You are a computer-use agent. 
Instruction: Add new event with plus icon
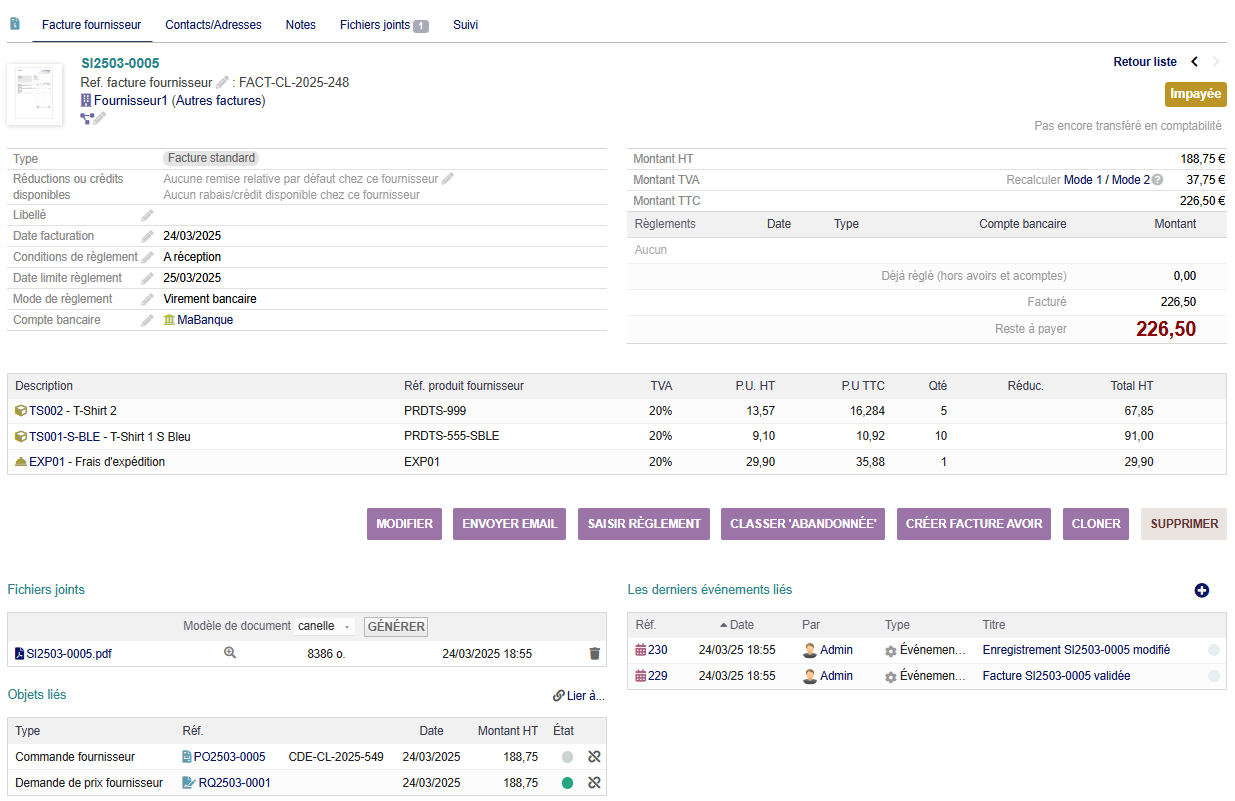tap(1202, 591)
